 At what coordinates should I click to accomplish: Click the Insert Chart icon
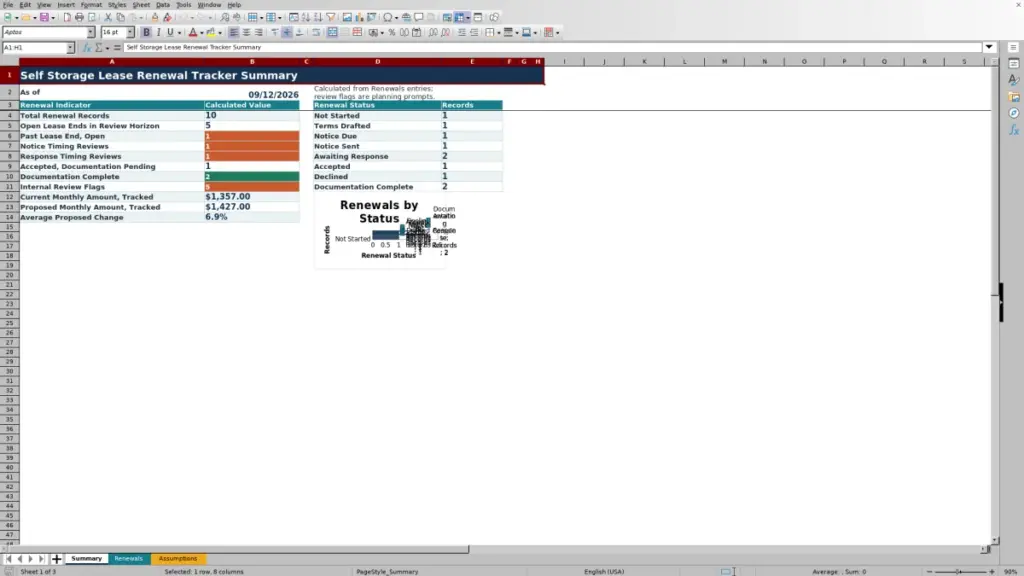[359, 18]
